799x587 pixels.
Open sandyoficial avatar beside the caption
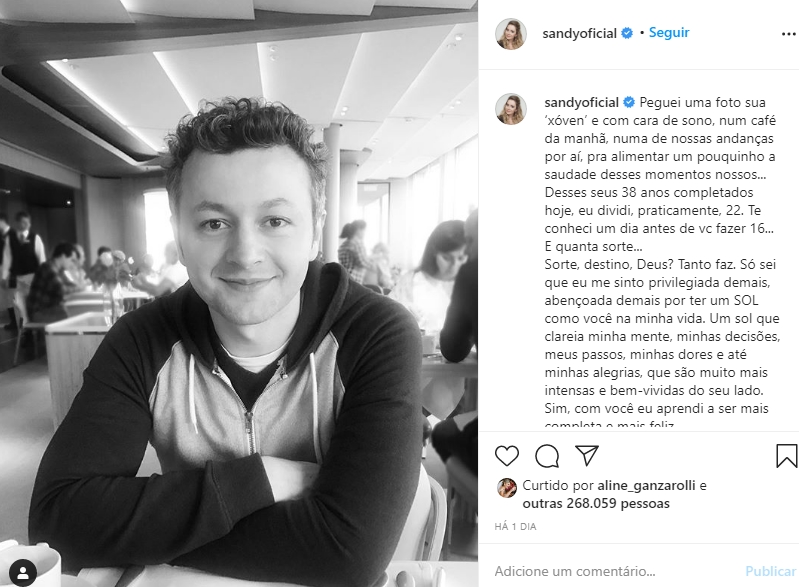(x=511, y=109)
